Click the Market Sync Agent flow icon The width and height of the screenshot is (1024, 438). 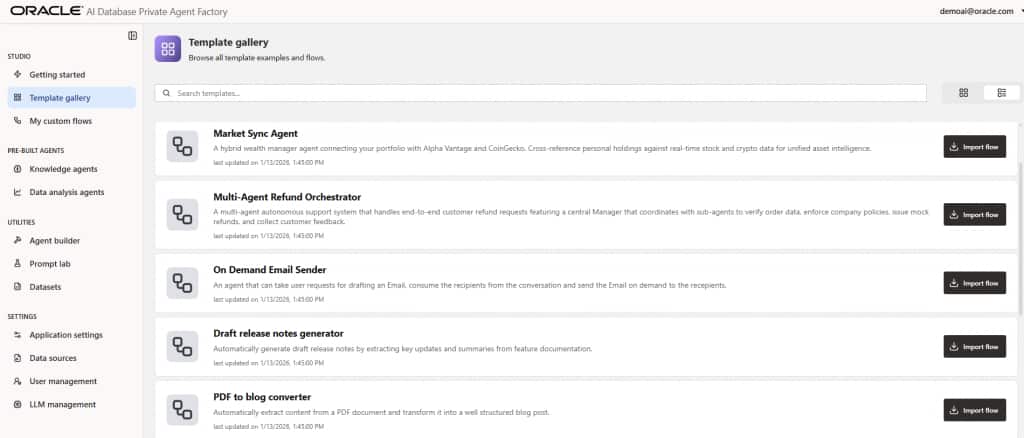tap(182, 147)
